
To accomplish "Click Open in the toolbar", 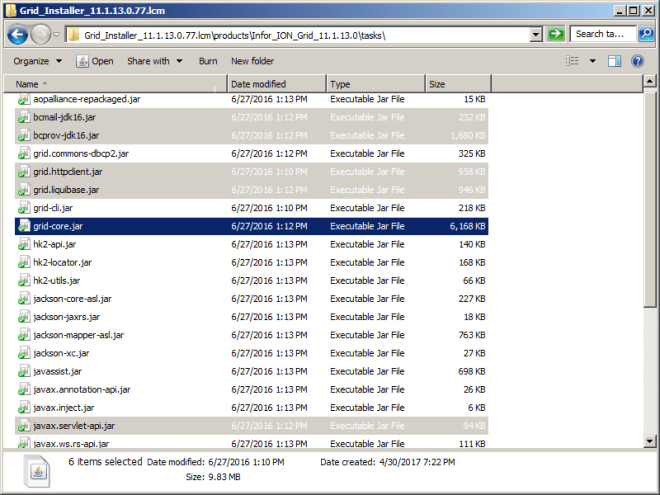I will [96, 61].
